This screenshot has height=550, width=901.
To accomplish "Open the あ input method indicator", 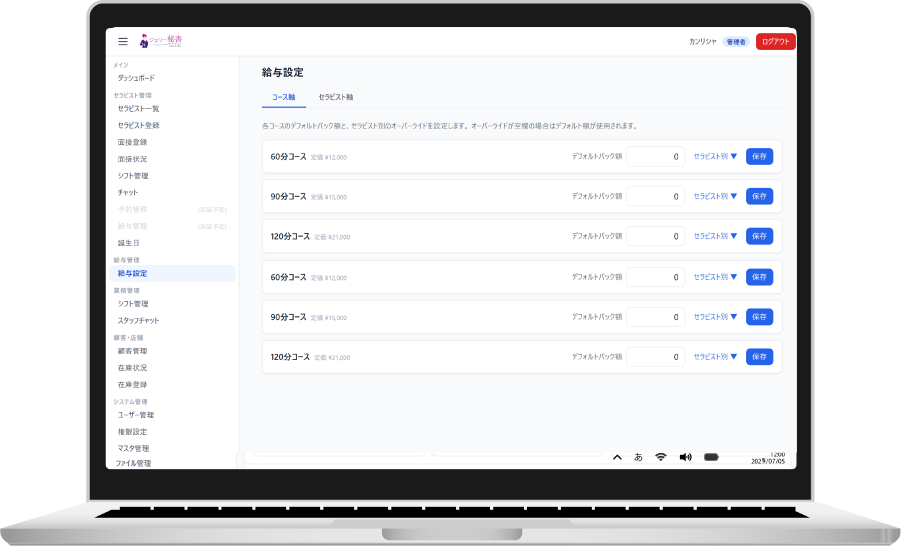I will [x=638, y=457].
